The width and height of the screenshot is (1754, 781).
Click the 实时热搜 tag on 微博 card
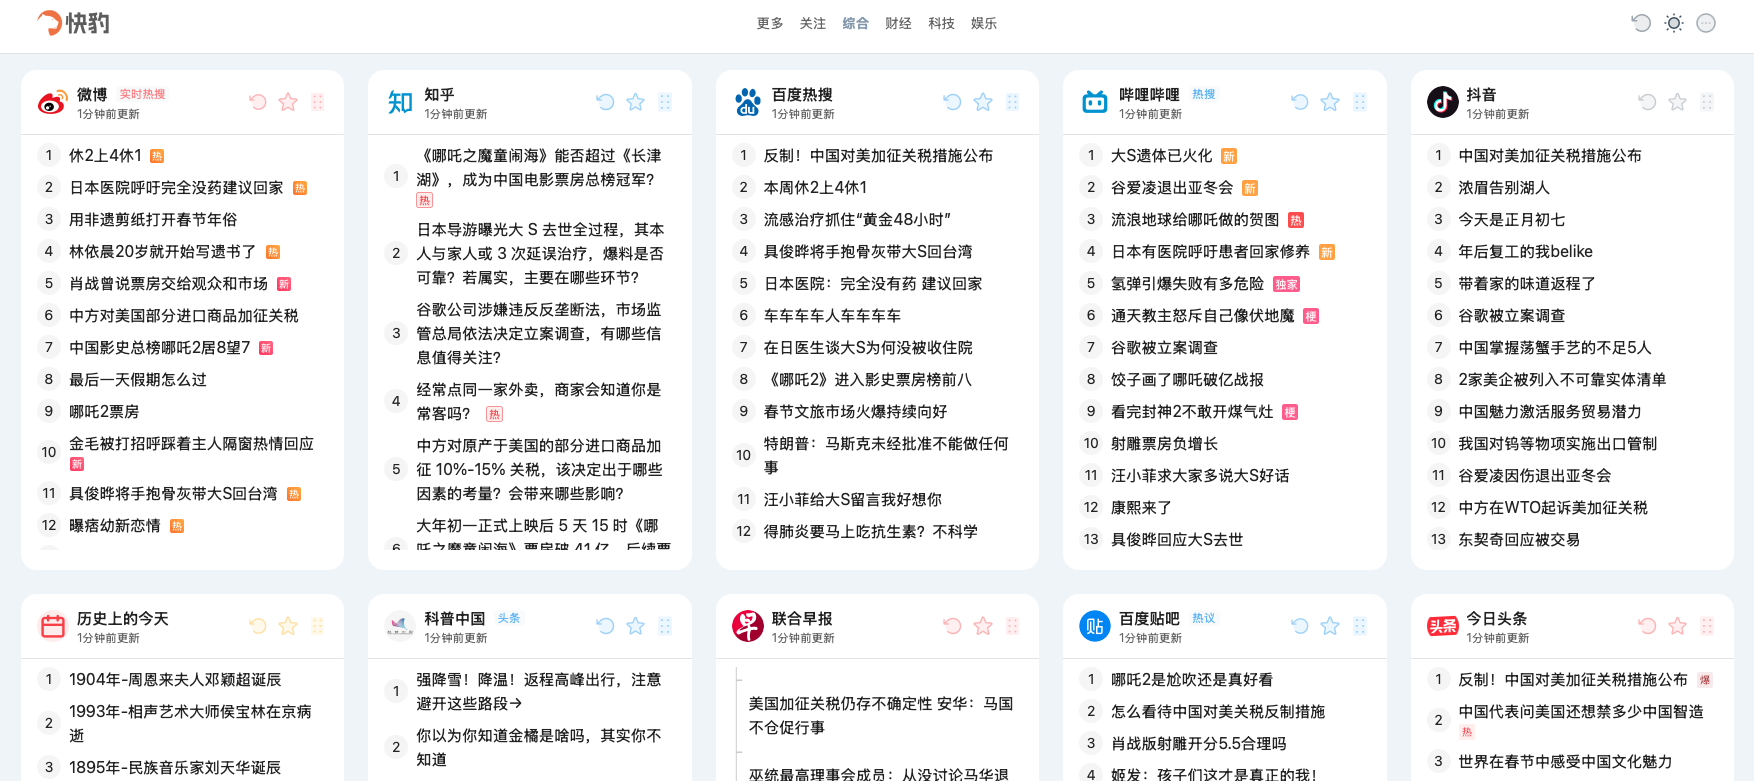point(143,94)
